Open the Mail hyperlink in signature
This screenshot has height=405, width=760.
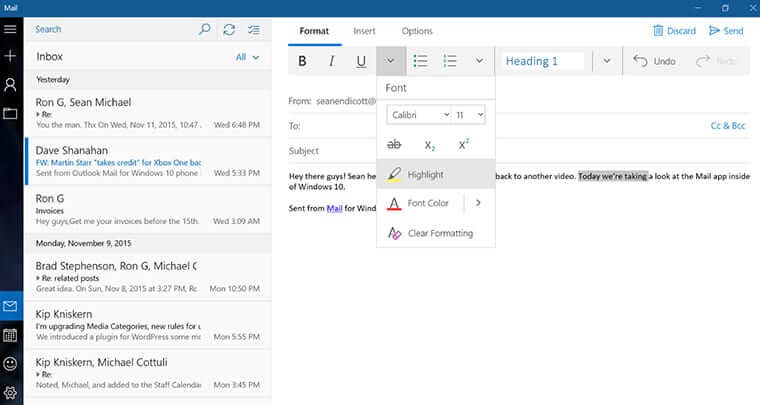point(334,208)
